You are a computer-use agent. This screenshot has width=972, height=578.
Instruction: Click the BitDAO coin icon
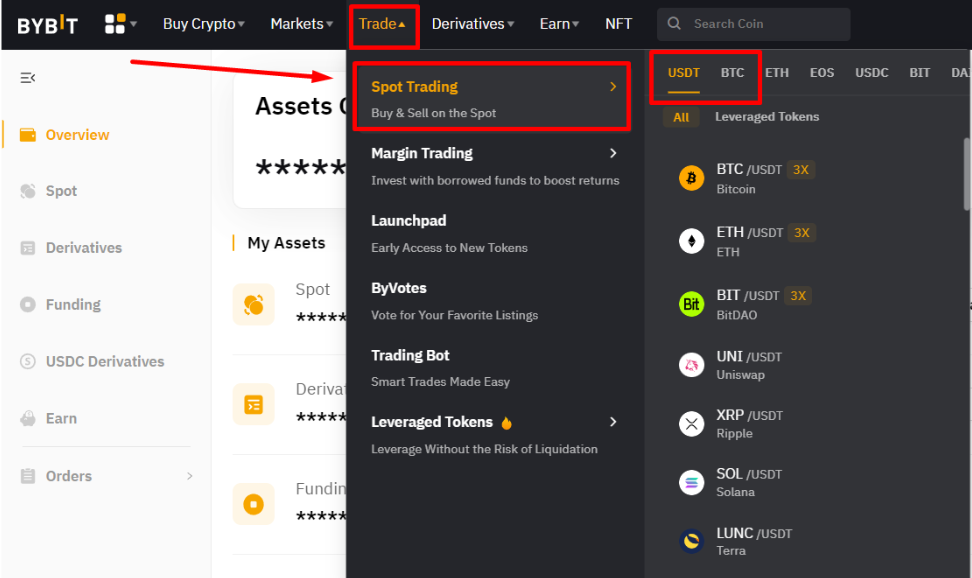pyautogui.click(x=691, y=304)
